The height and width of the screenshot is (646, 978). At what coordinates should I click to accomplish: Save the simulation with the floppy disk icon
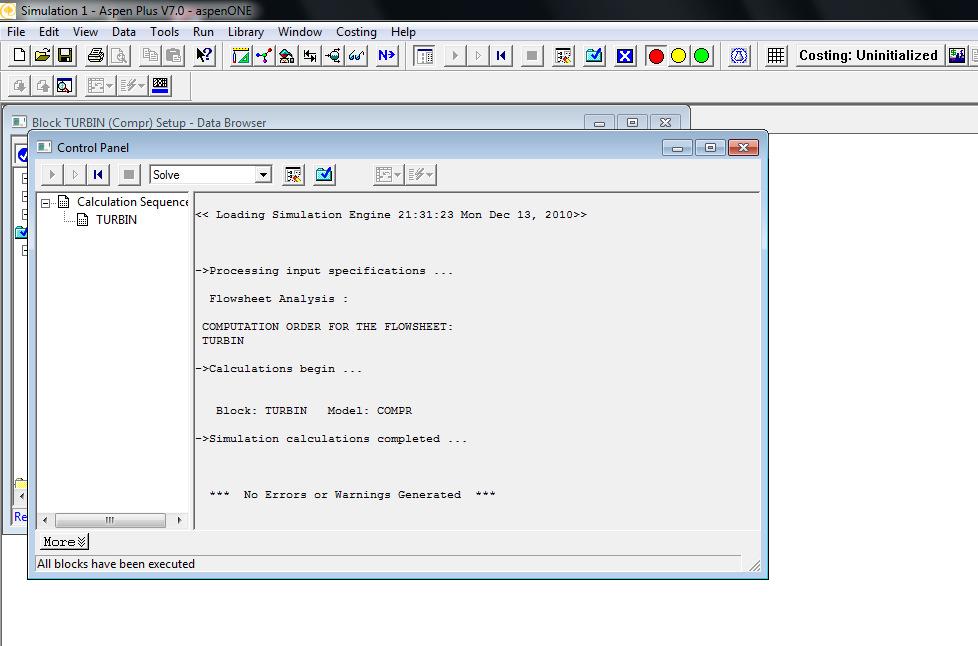65,55
